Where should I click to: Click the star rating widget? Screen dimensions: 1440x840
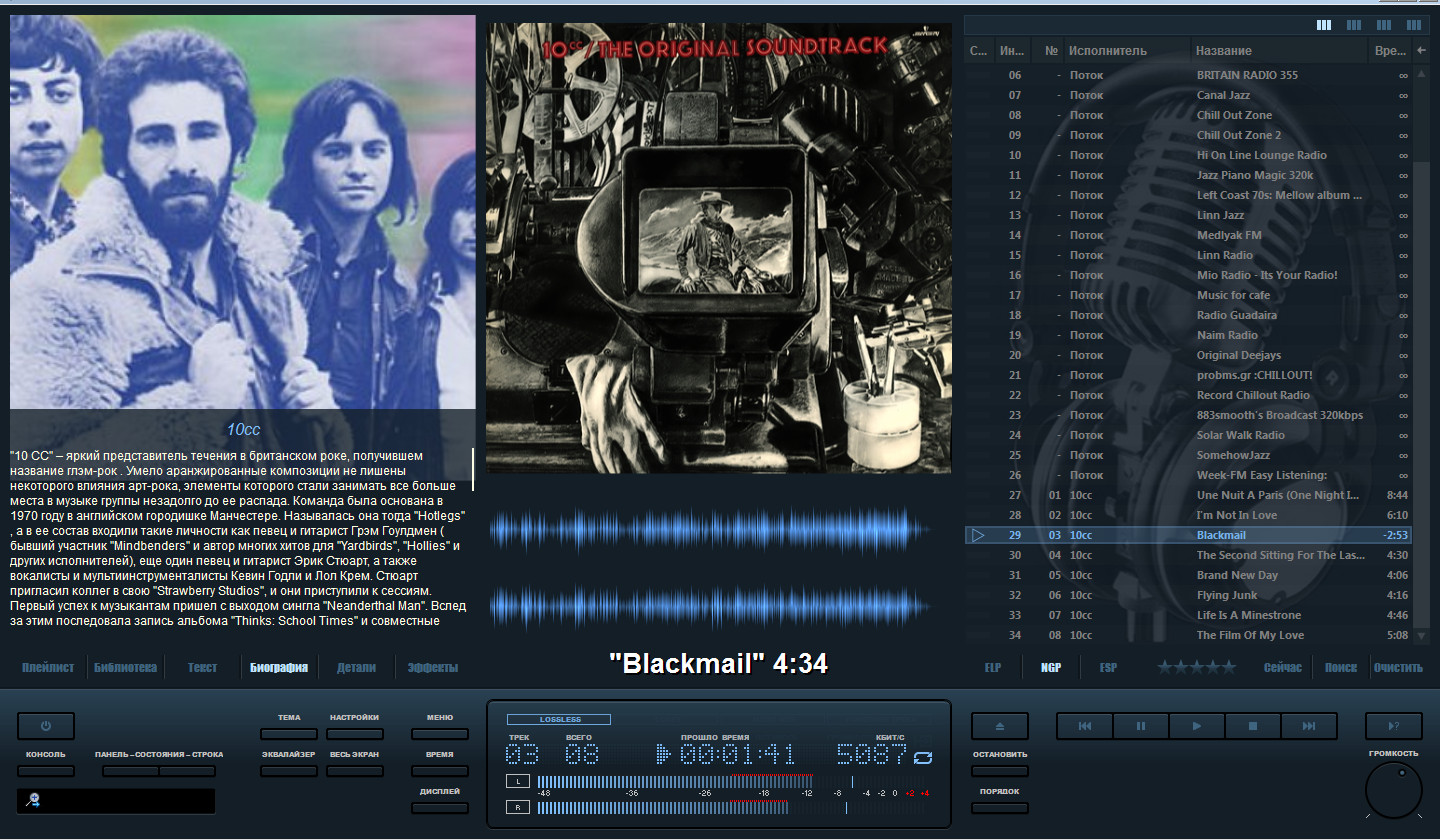tap(1197, 667)
